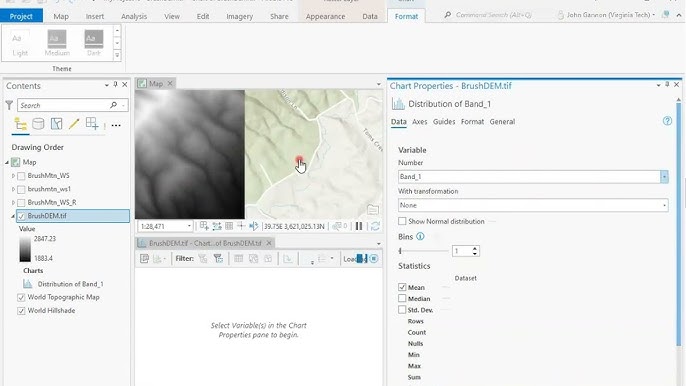
Task: Click the Bins slider handle
Action: tap(400, 251)
